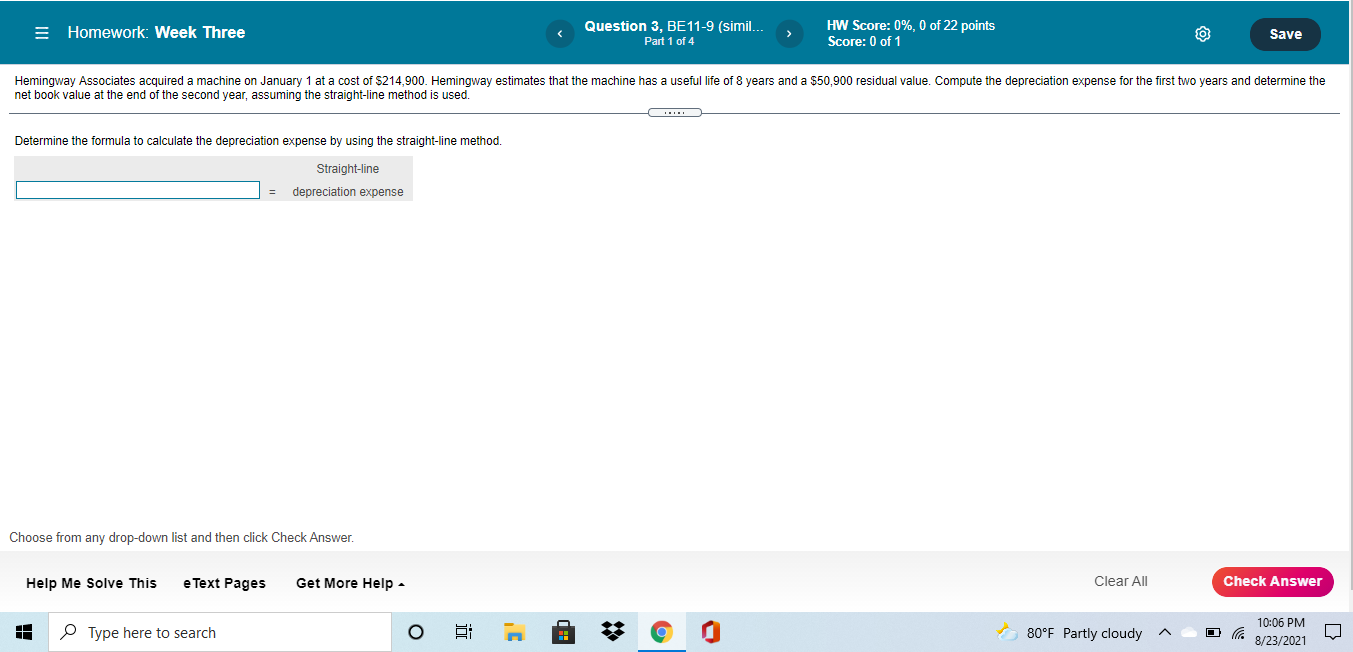This screenshot has width=1353, height=652.
Task: Open eText Pages
Action: pyautogui.click(x=224, y=582)
